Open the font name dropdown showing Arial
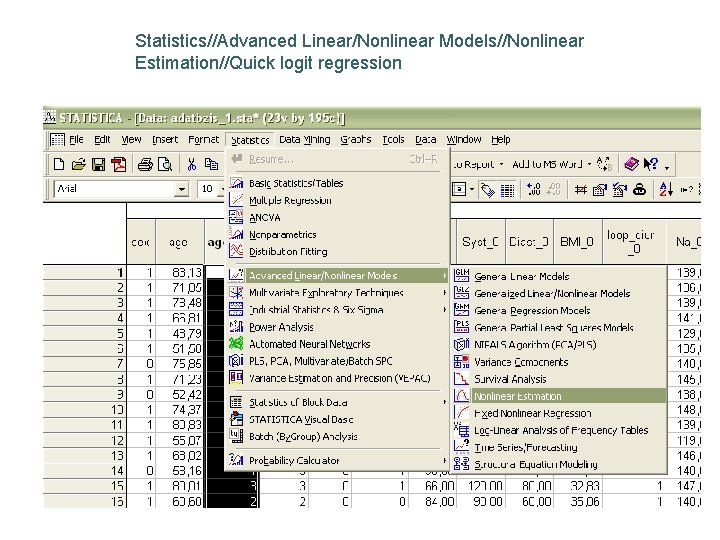 pos(182,189)
